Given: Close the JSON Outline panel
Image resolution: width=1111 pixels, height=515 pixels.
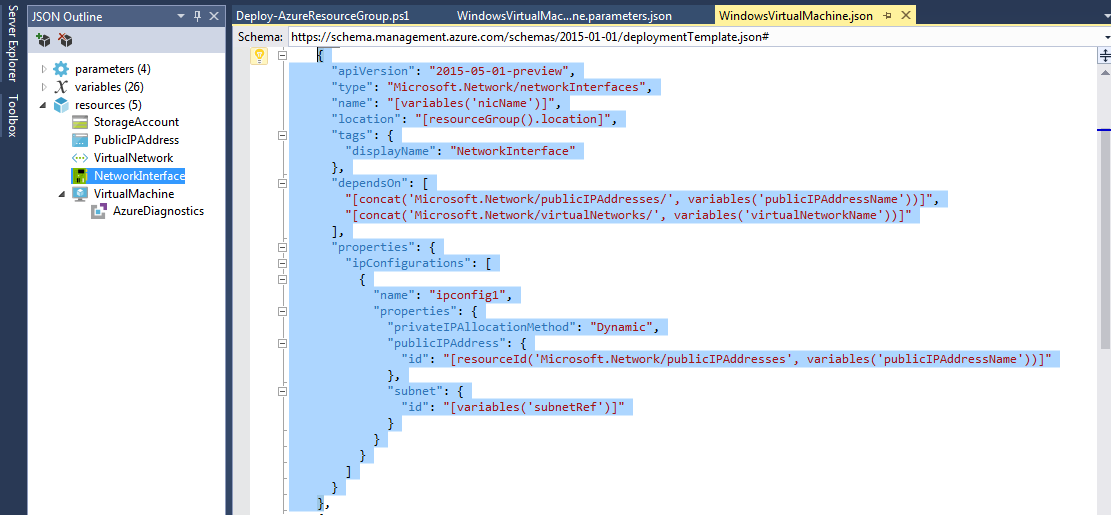Looking at the screenshot, I should [213, 16].
